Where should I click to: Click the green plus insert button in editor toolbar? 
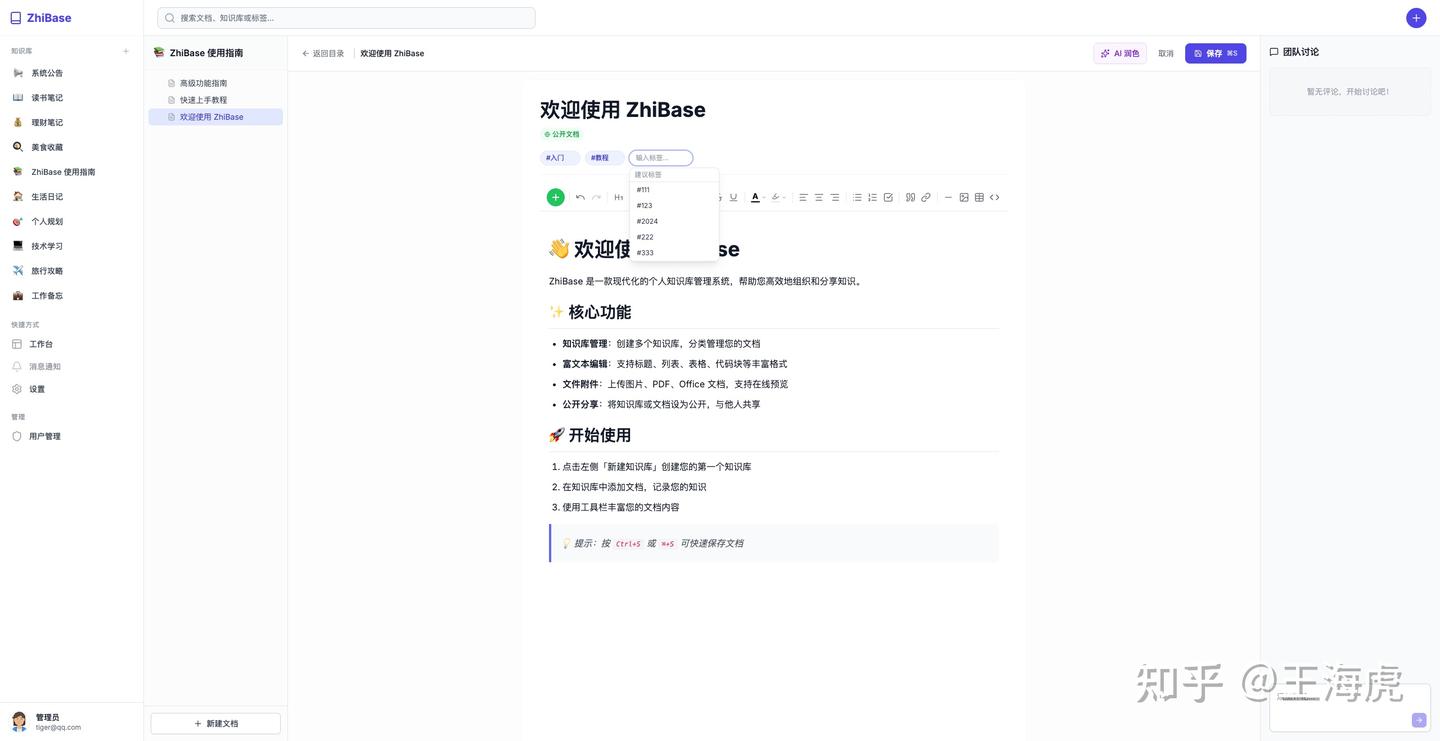[x=556, y=197]
